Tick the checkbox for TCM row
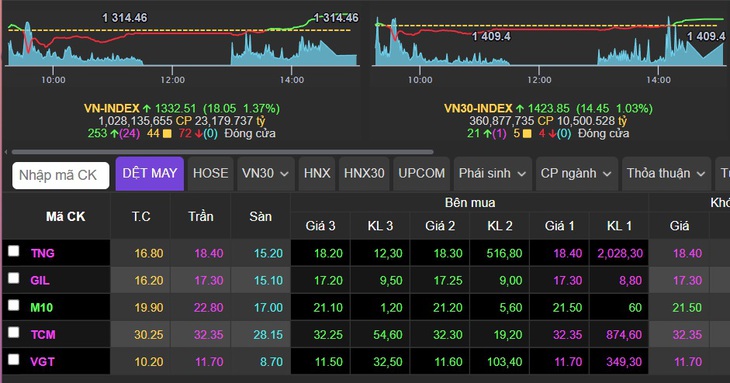 tap(14, 332)
